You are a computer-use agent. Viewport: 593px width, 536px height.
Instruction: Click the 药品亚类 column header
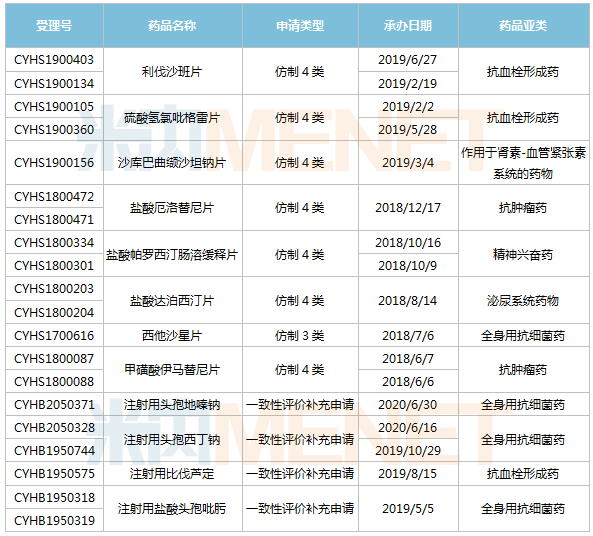tap(523, 26)
